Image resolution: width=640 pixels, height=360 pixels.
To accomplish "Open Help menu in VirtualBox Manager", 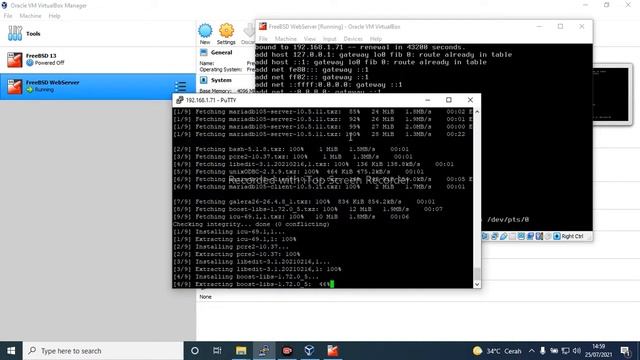I will pos(54,16).
